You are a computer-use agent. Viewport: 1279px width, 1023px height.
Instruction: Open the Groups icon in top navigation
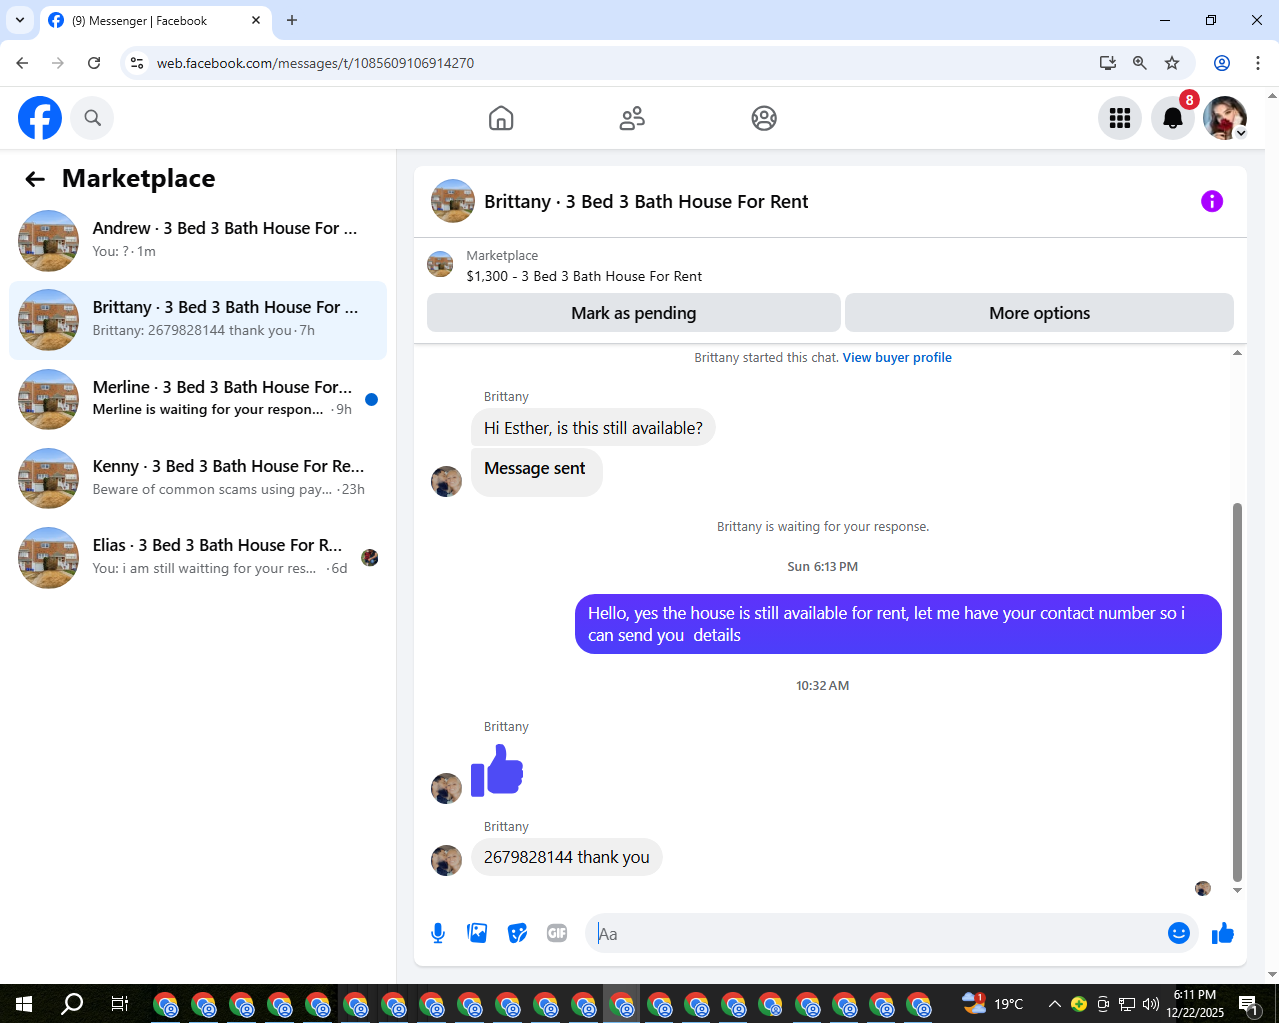[764, 118]
